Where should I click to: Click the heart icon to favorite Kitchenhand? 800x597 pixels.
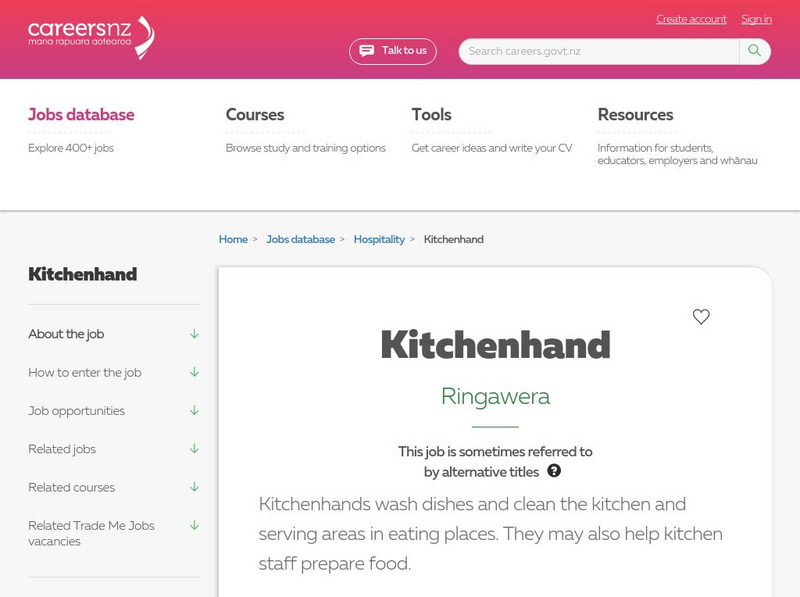[x=700, y=318]
